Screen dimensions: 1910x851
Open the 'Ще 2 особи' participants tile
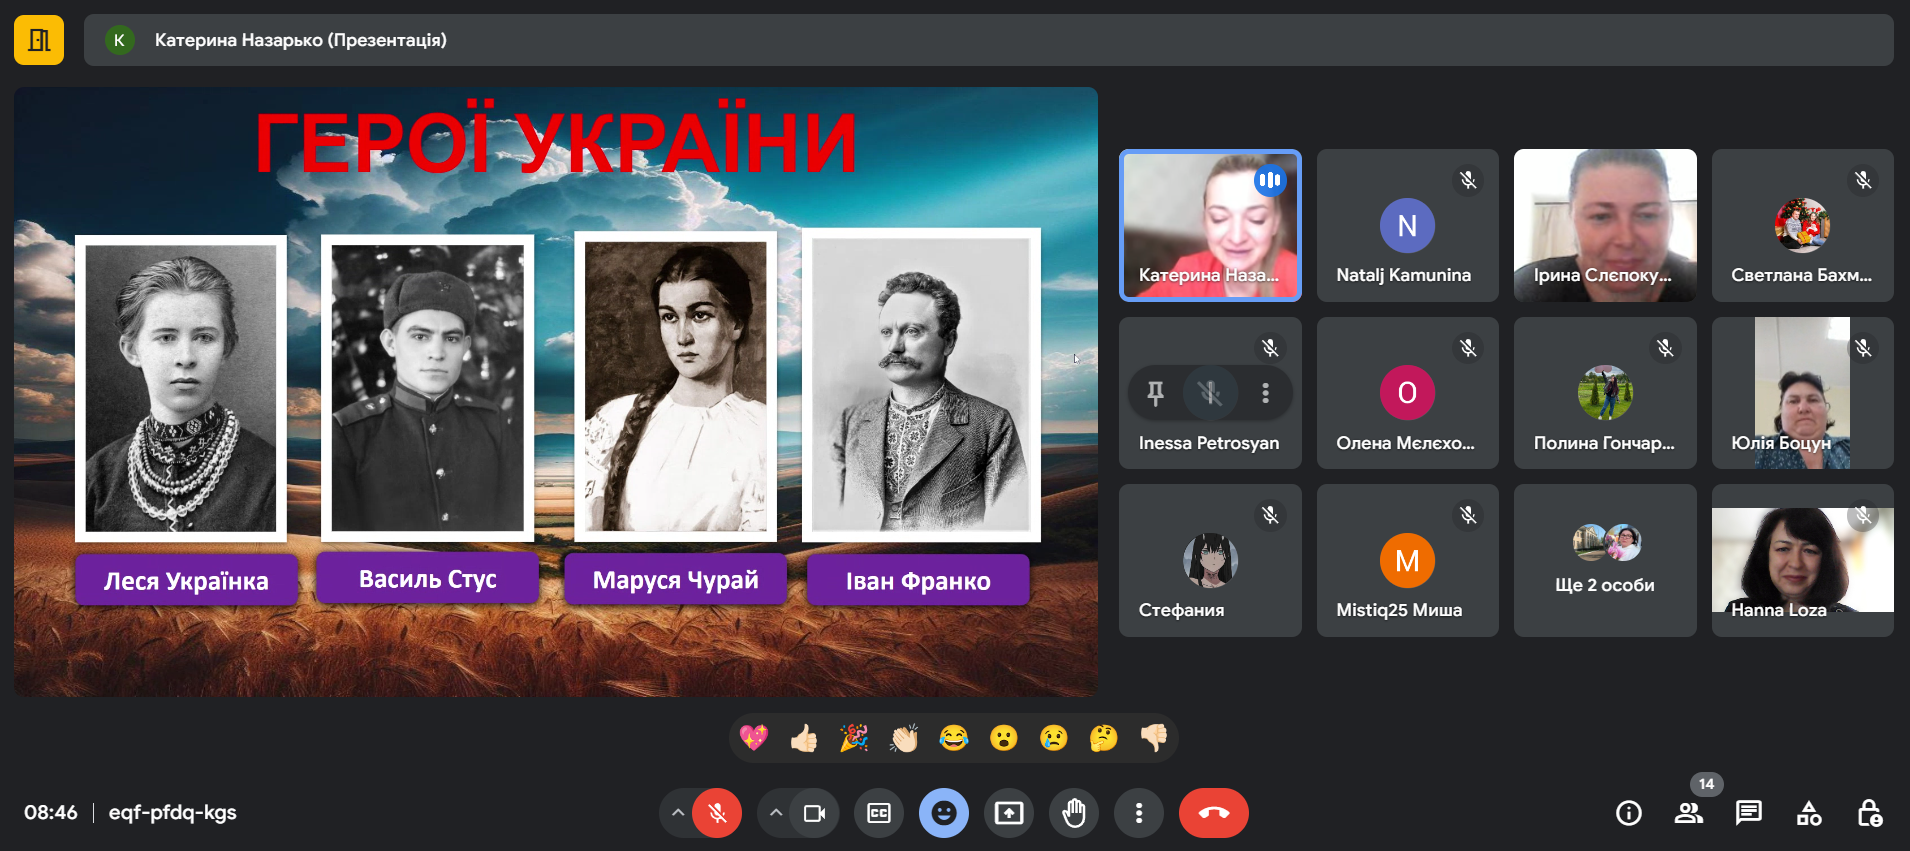1604,560
